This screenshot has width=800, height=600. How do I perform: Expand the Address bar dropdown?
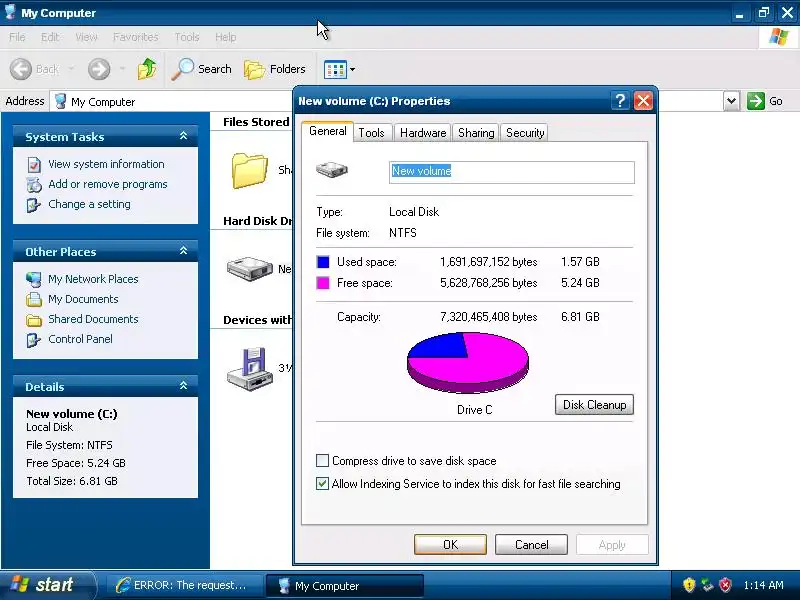(731, 101)
